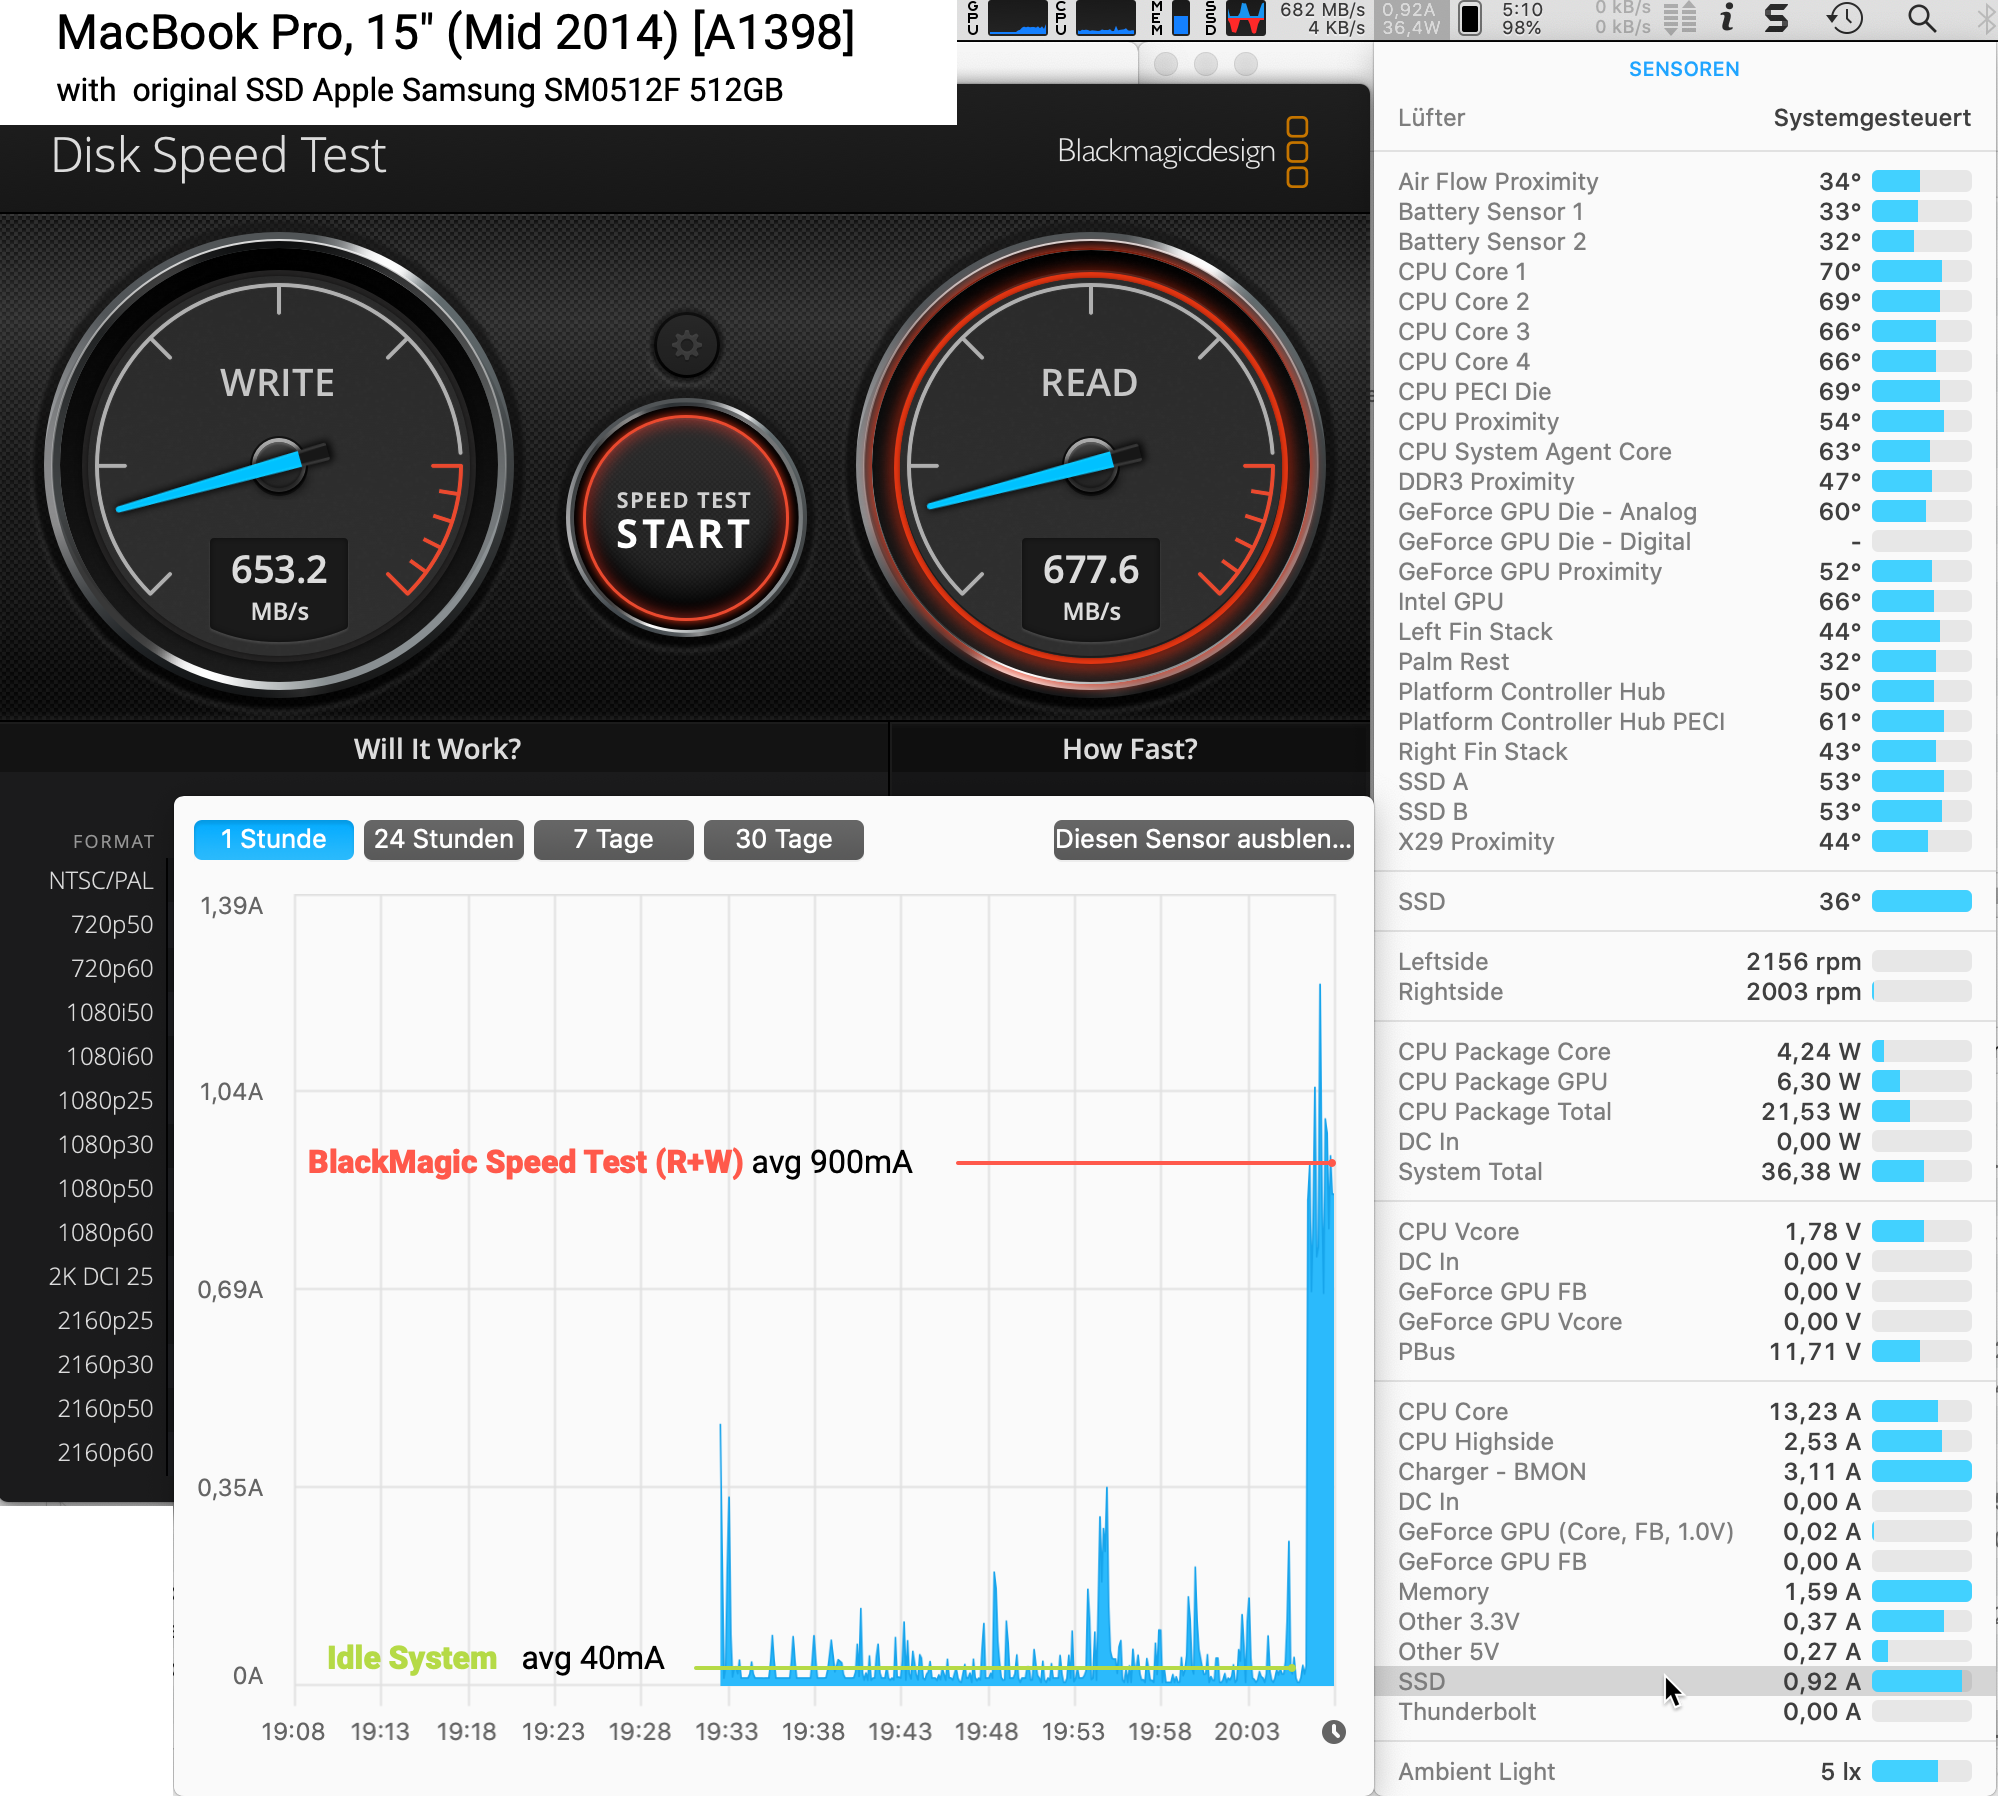This screenshot has width=1998, height=1796.
Task: Select the 1 Stunde time range tab
Action: 267,837
